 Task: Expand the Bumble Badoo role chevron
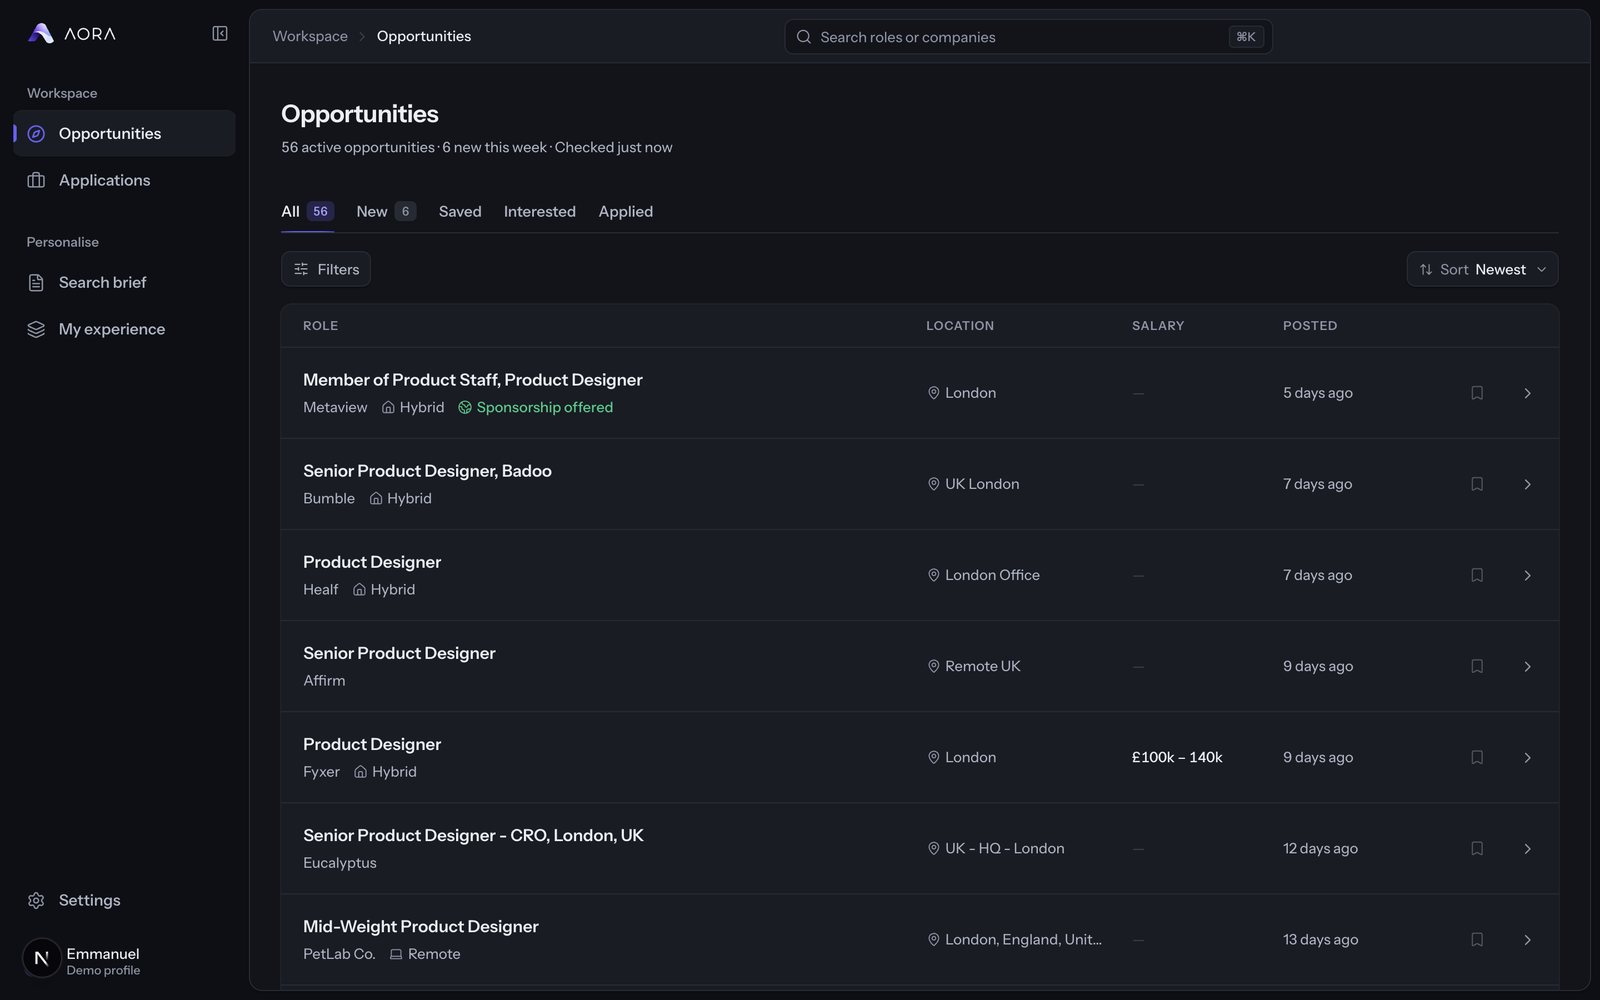1527,484
